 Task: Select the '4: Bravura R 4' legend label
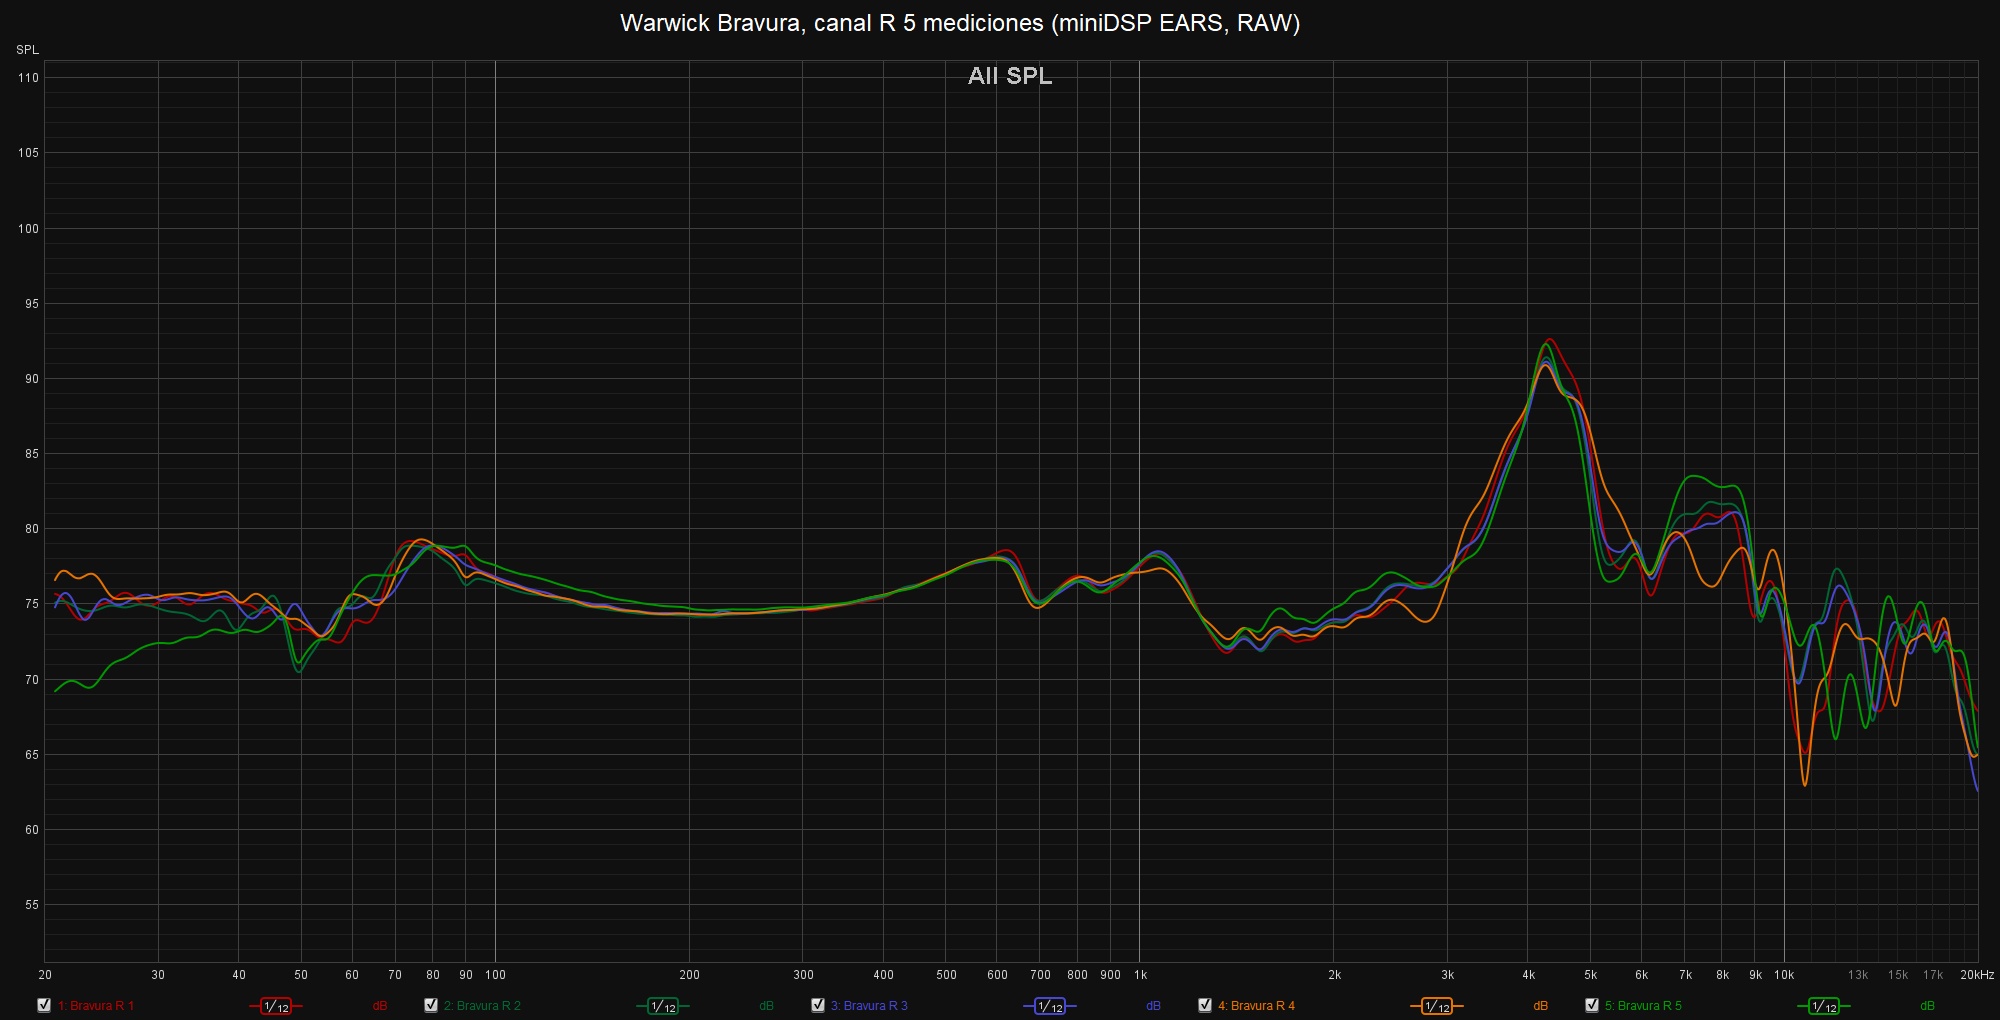point(1256,1006)
